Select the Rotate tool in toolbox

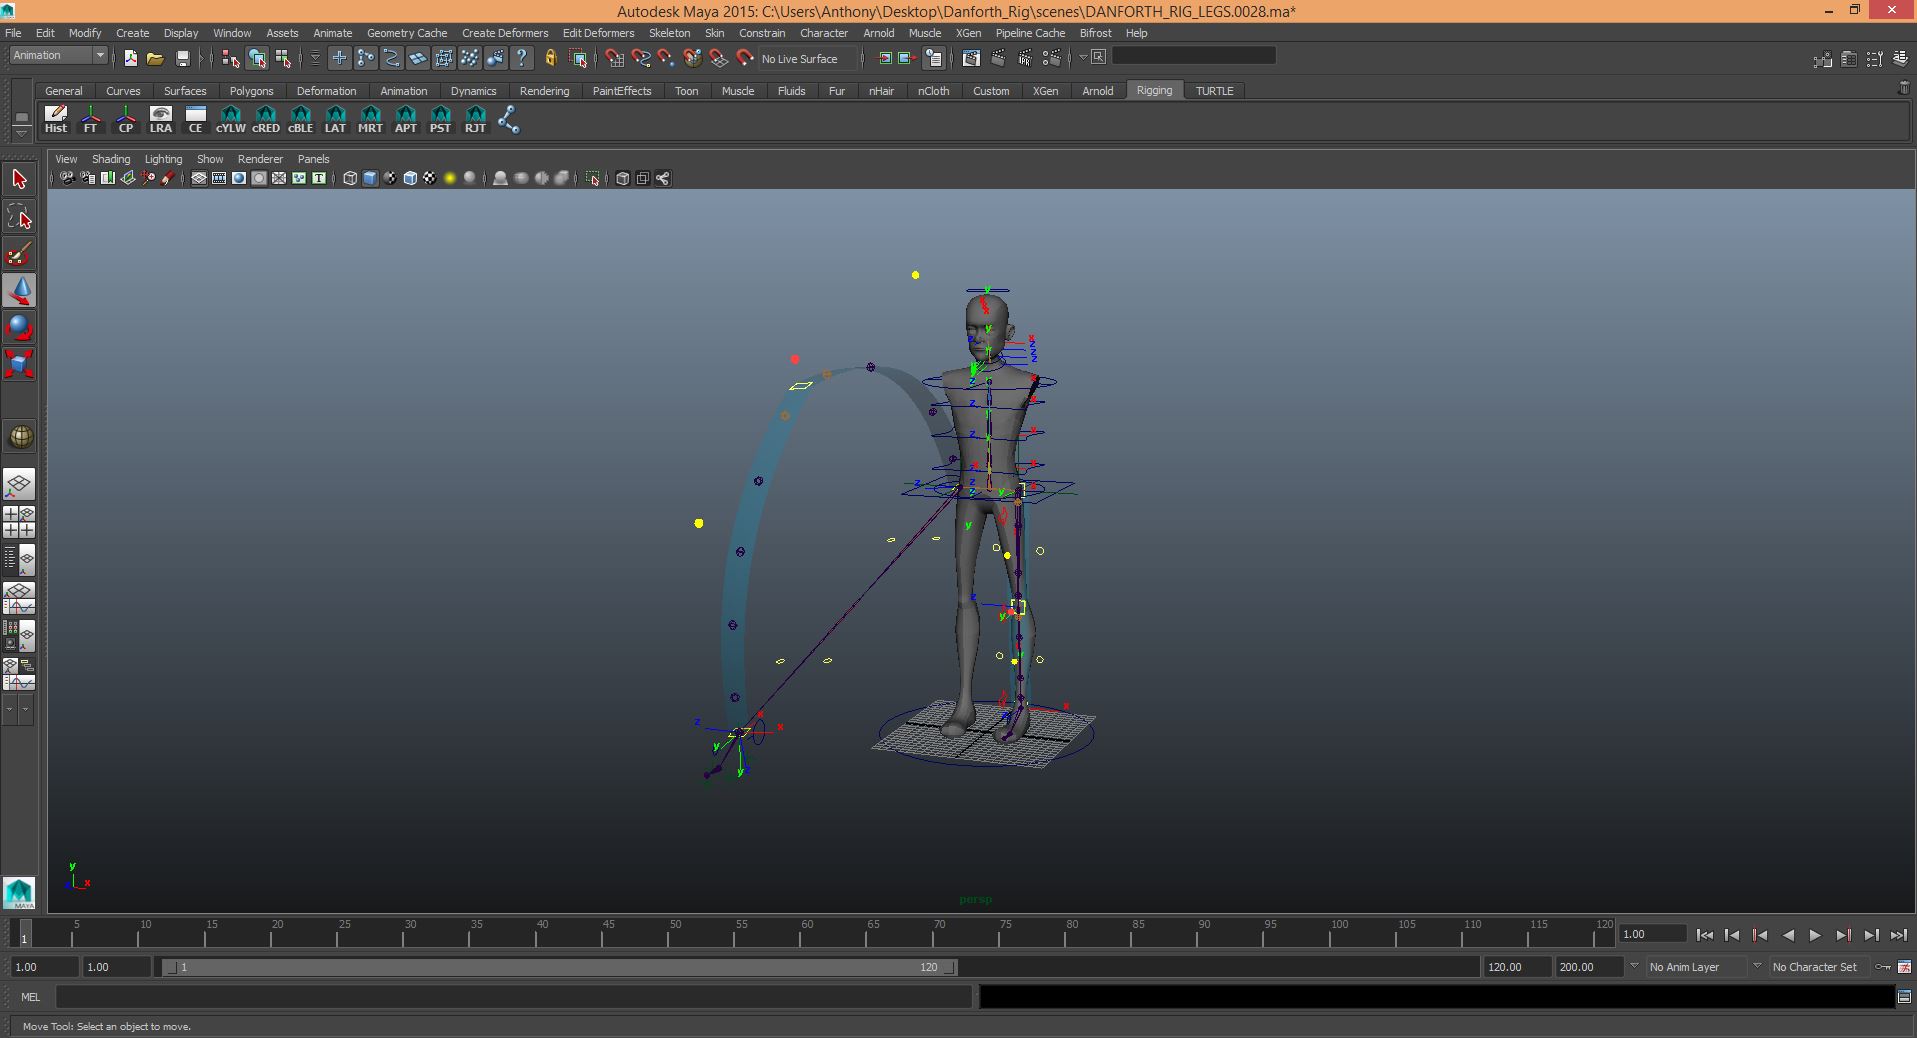click(x=20, y=327)
